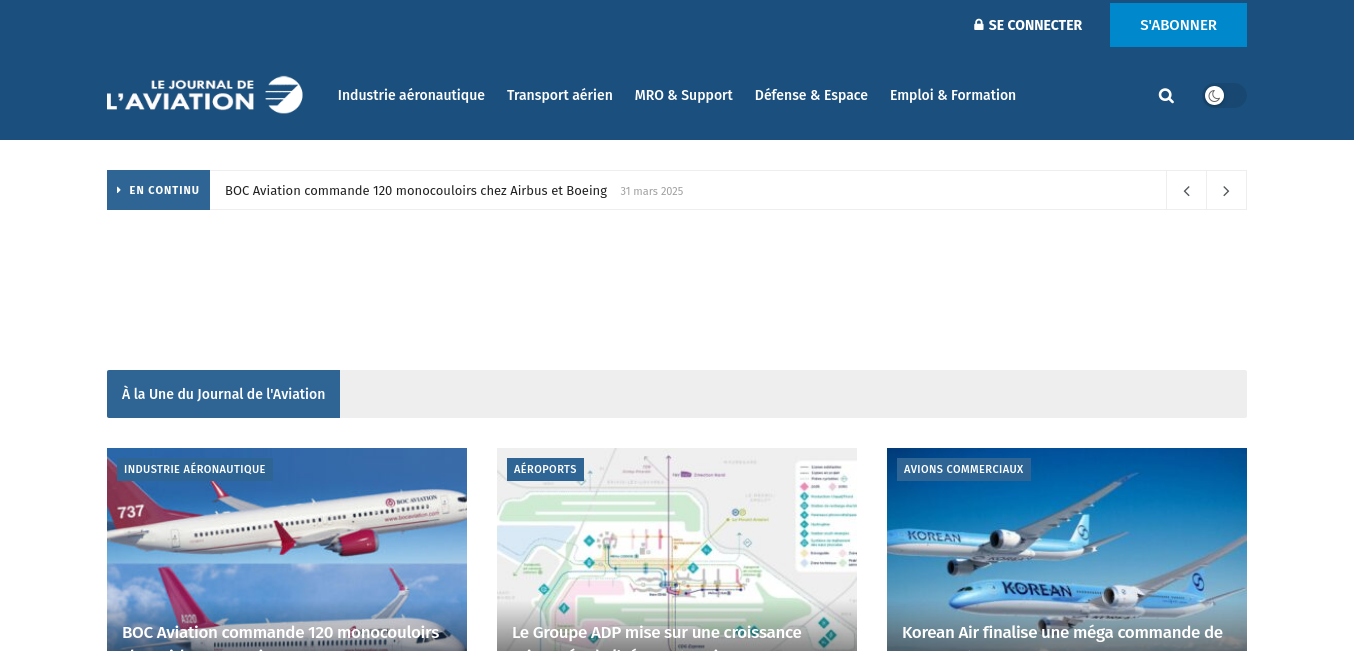Click the 31 mars 2025 ticker date
The width and height of the screenshot is (1366, 651).
click(652, 191)
